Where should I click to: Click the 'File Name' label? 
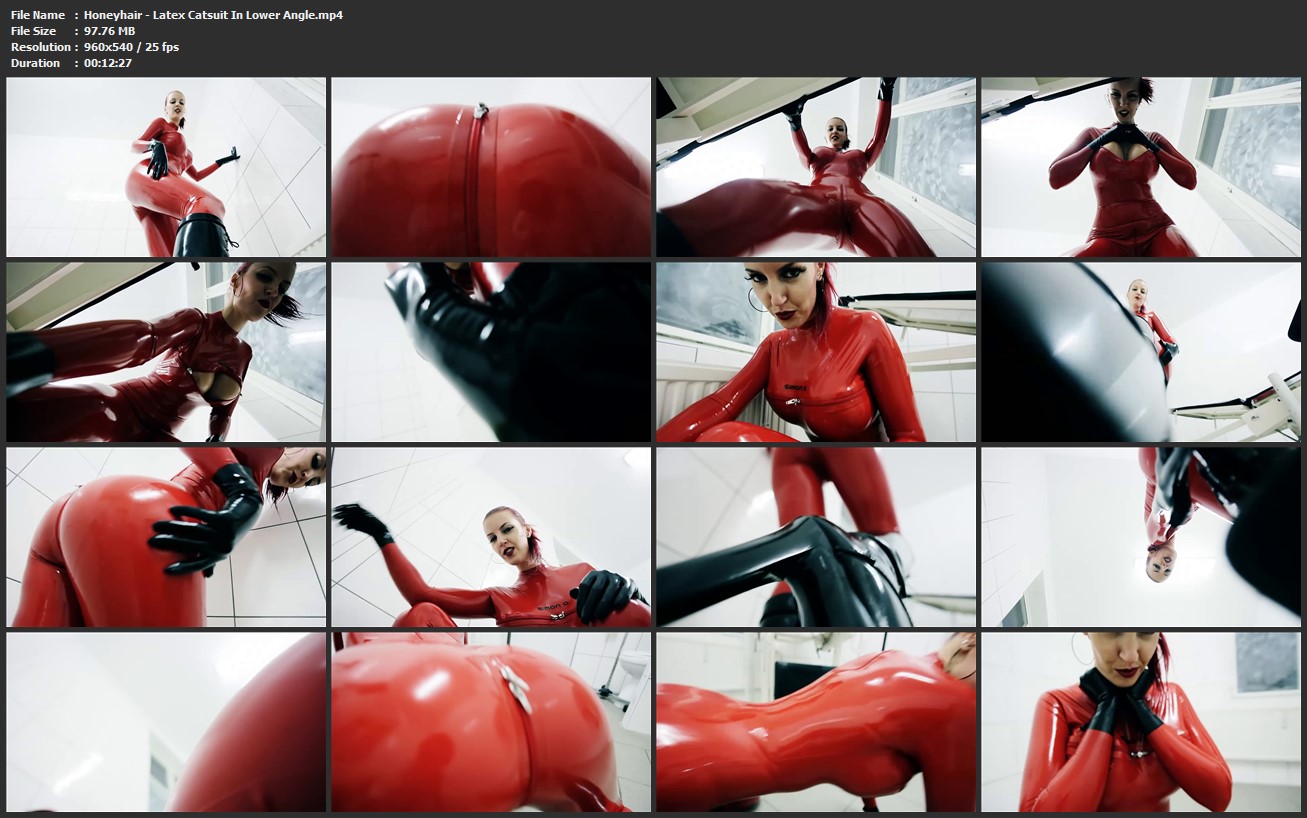point(38,15)
